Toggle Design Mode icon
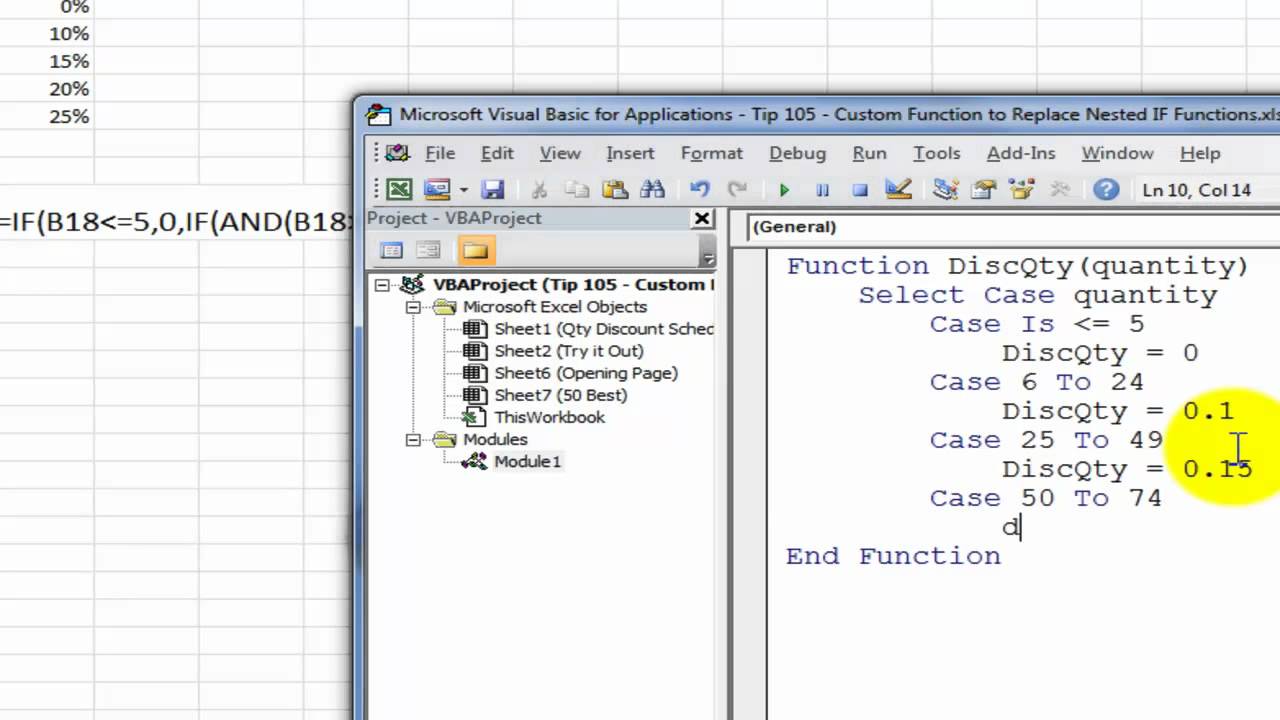The width and height of the screenshot is (1280, 720). coord(898,189)
